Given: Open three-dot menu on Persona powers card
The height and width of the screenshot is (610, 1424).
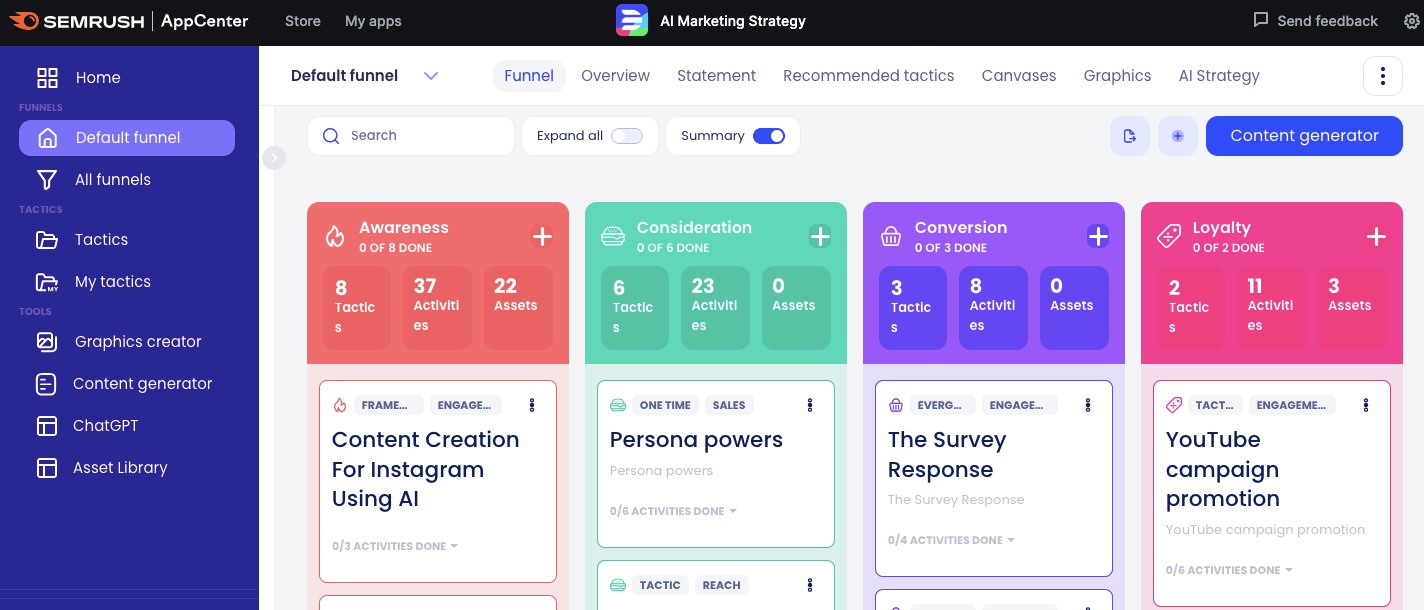Looking at the screenshot, I should click(810, 405).
